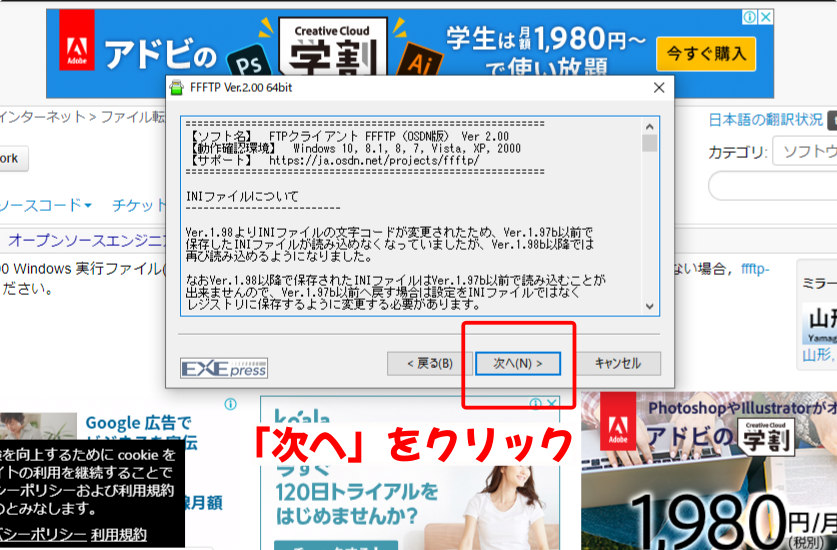Open the カテゴリ dropdown on webpage

click(805, 152)
